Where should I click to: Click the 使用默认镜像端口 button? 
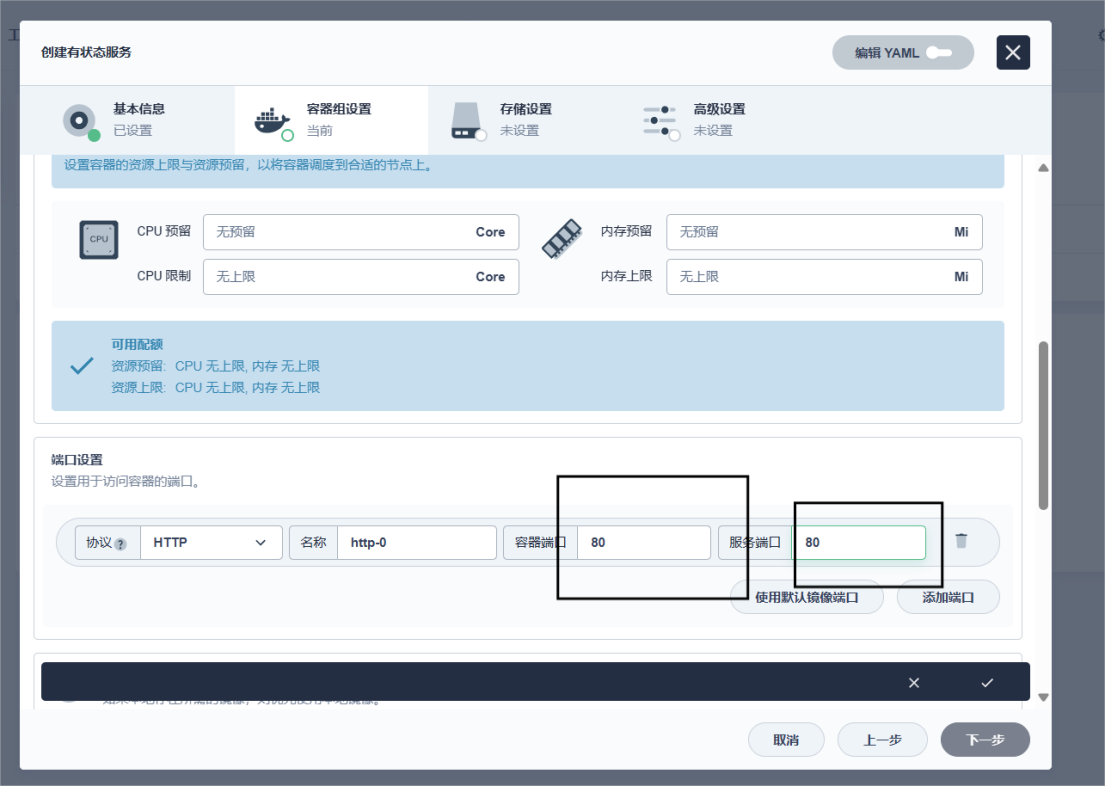point(806,598)
